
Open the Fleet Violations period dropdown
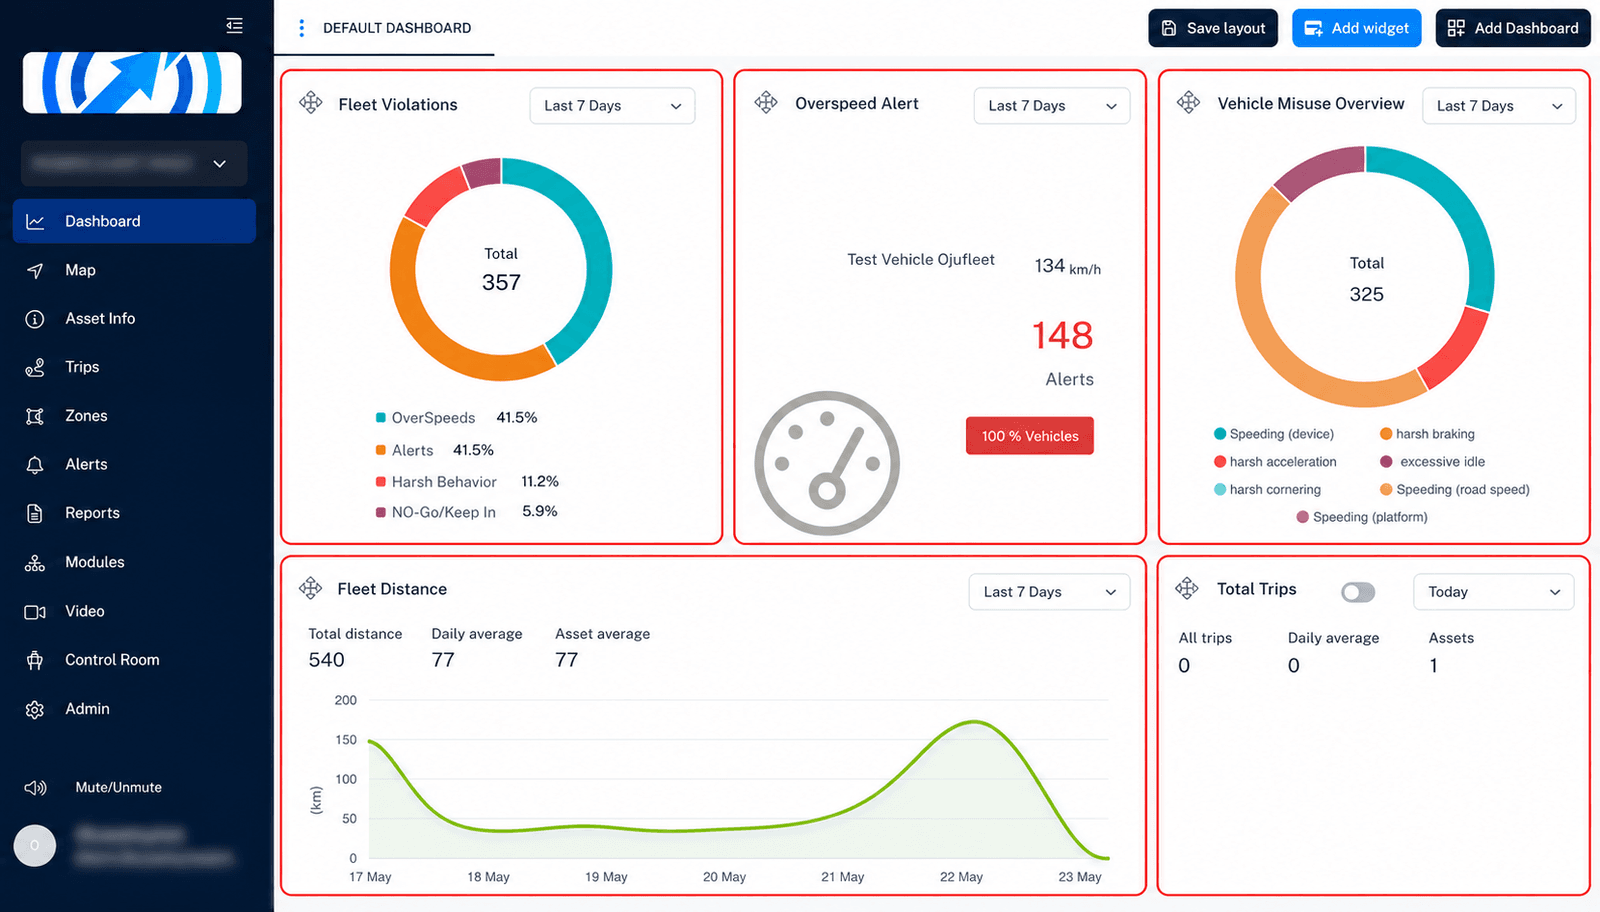coord(612,106)
